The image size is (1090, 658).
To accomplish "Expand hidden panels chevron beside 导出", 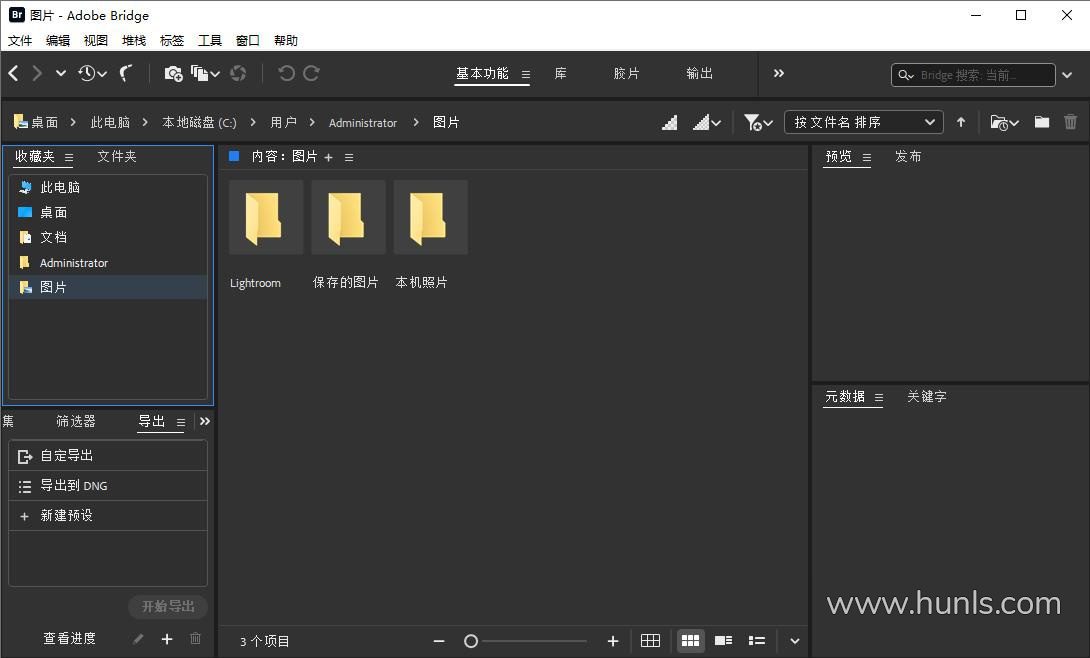I will 204,421.
